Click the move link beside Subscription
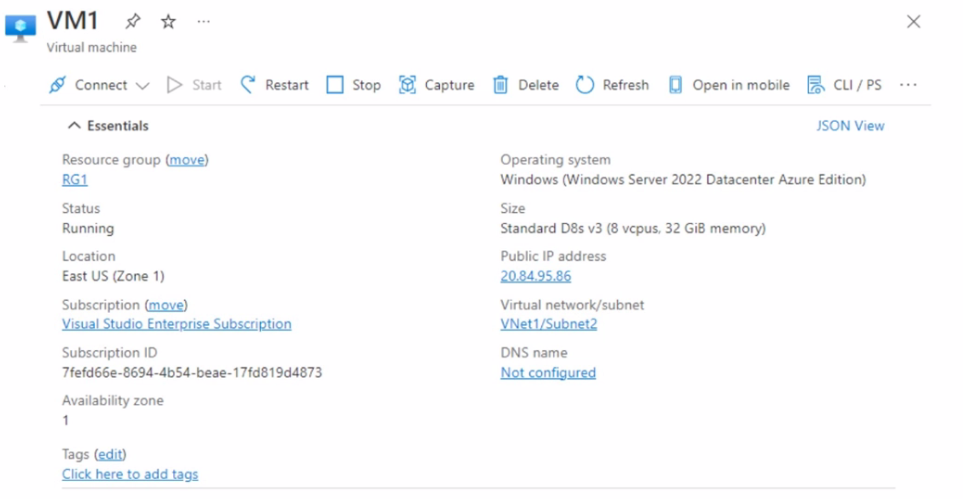 point(166,305)
